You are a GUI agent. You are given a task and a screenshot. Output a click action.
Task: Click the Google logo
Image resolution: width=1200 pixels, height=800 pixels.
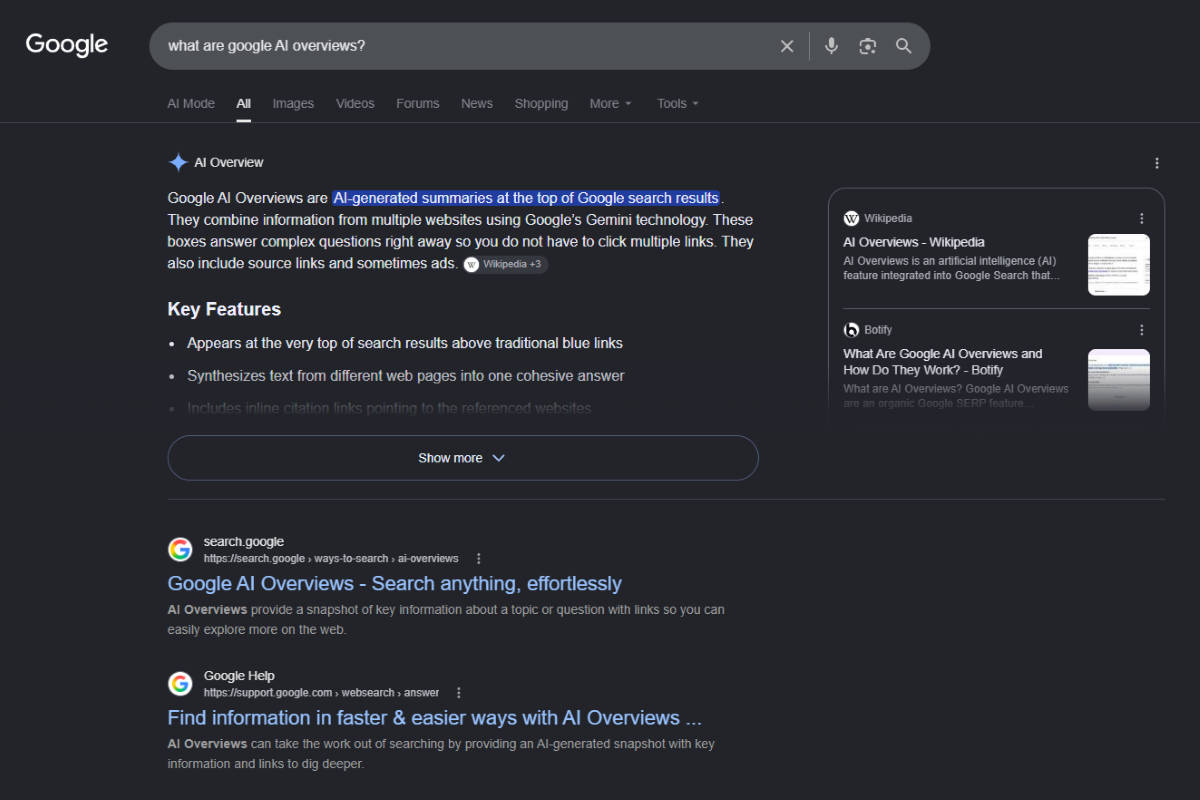point(67,45)
